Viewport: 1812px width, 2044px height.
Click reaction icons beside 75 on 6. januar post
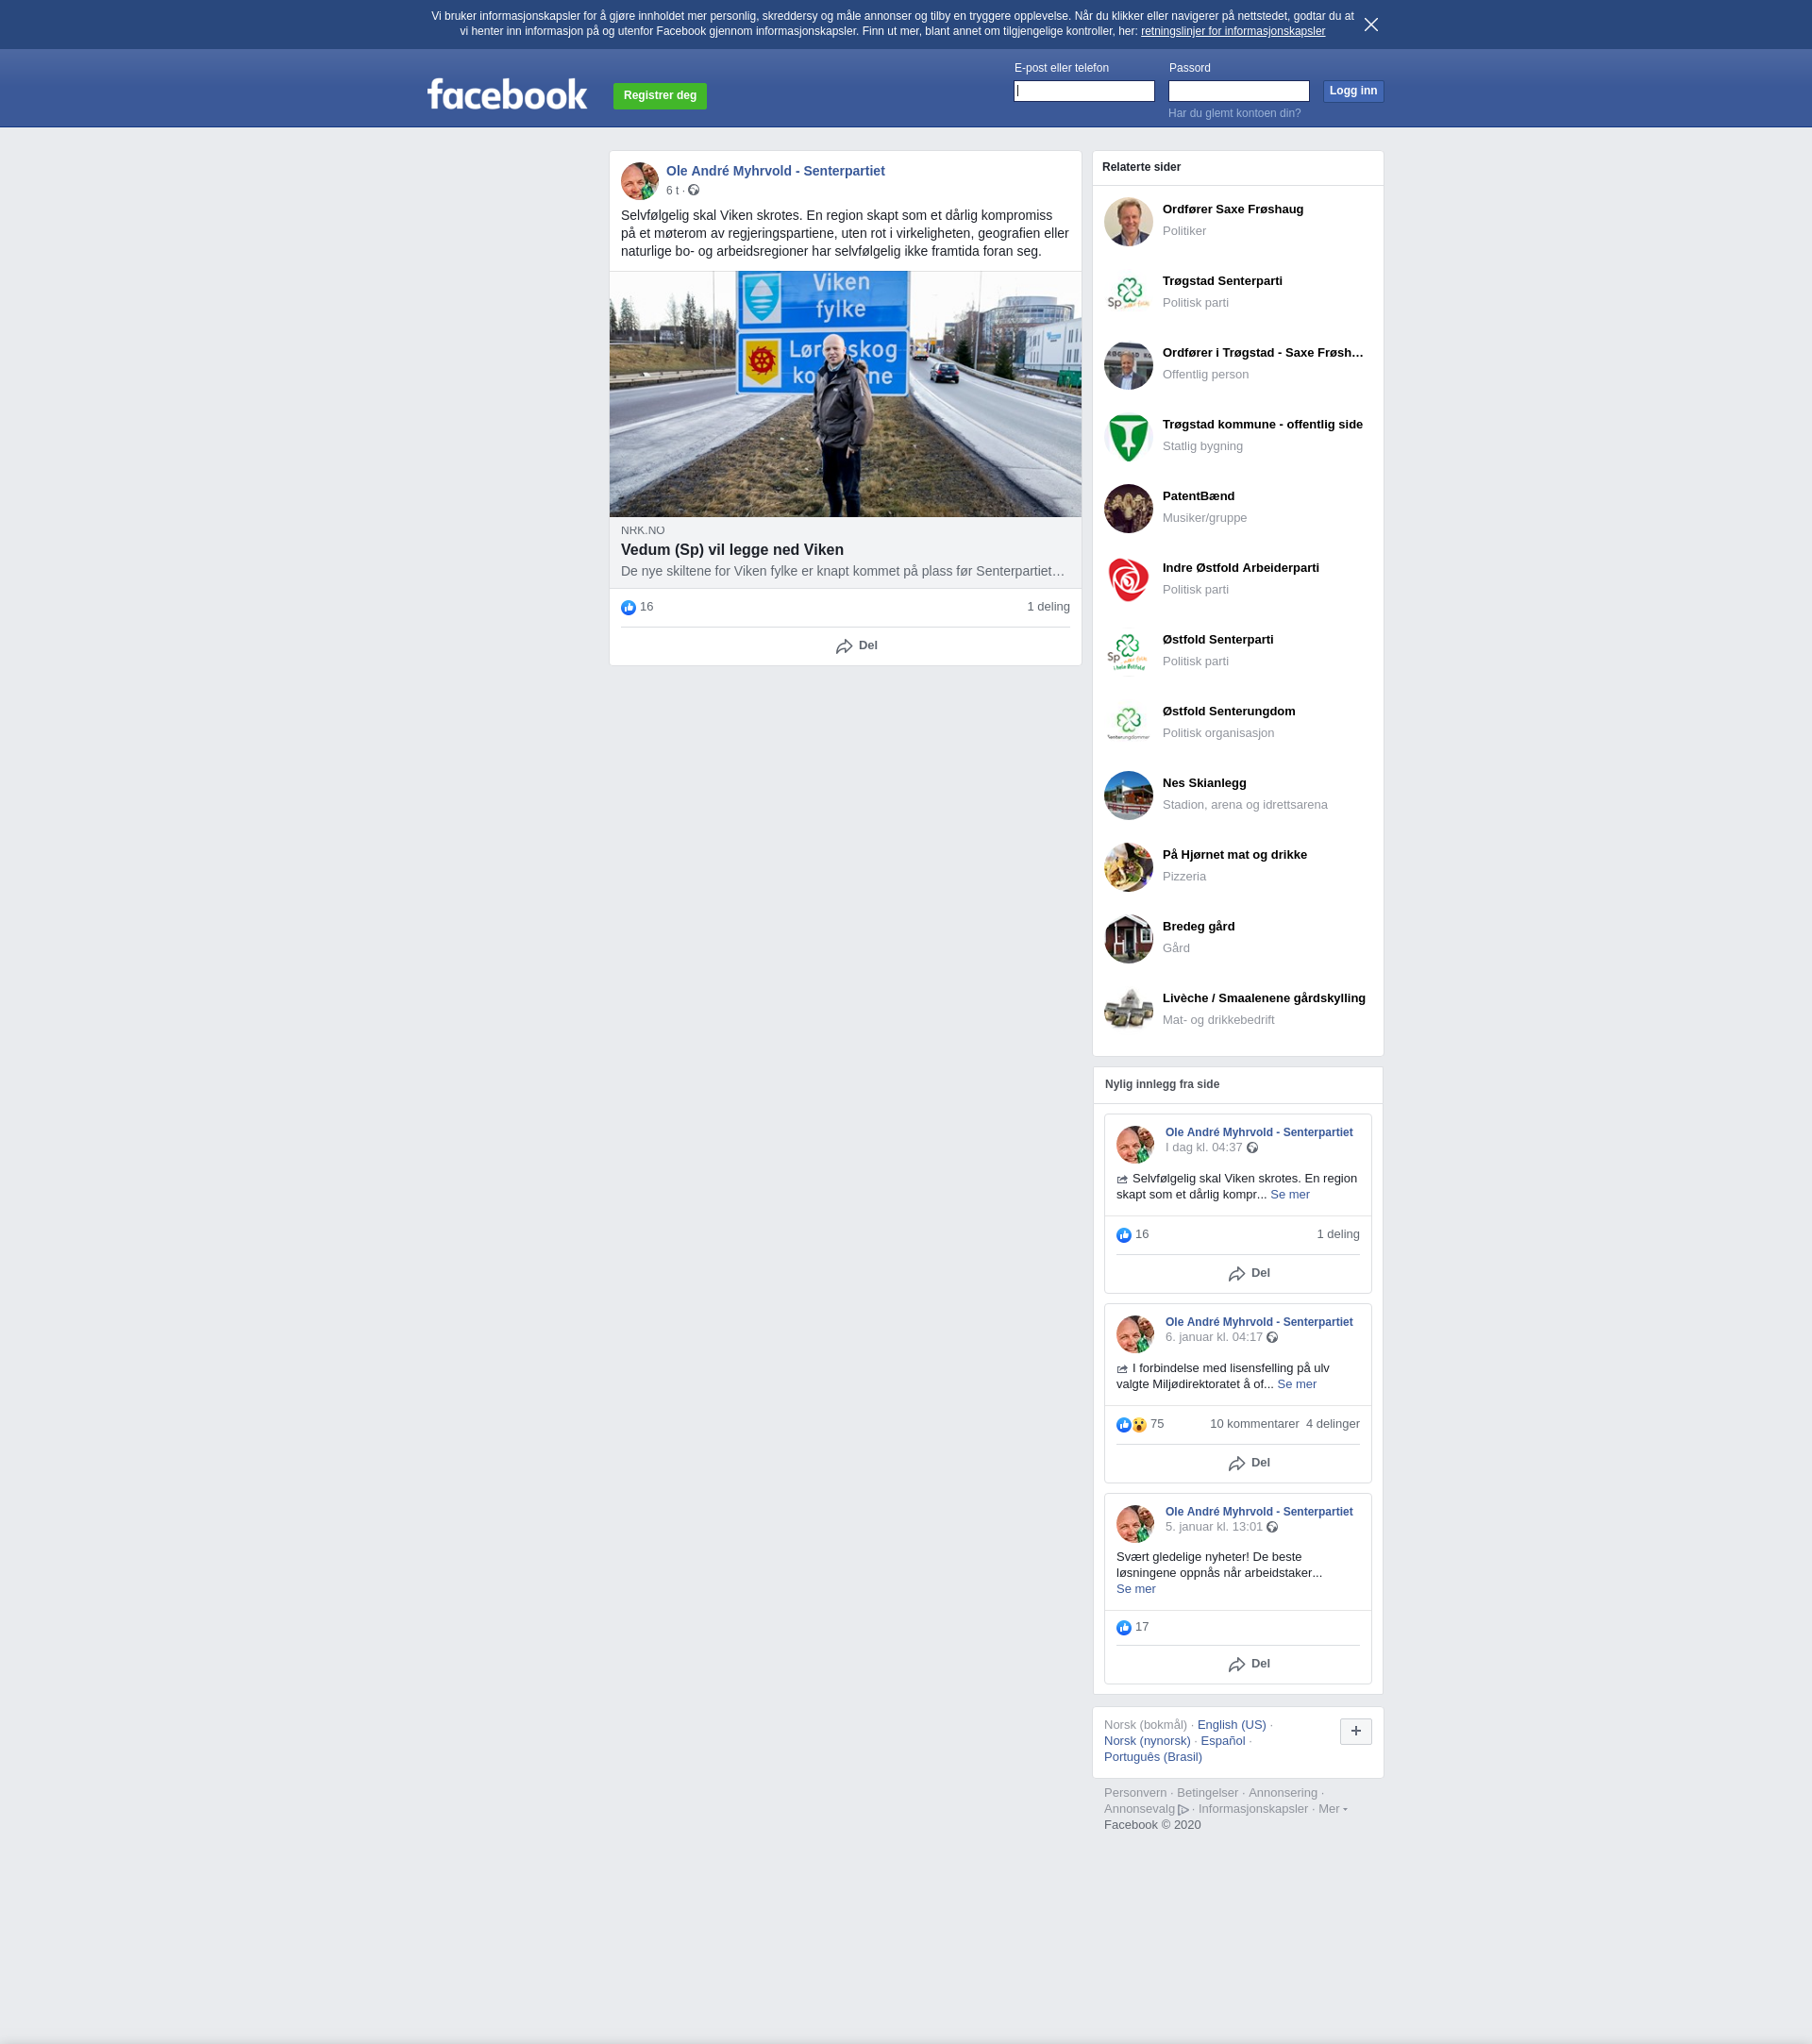pyautogui.click(x=1131, y=1425)
